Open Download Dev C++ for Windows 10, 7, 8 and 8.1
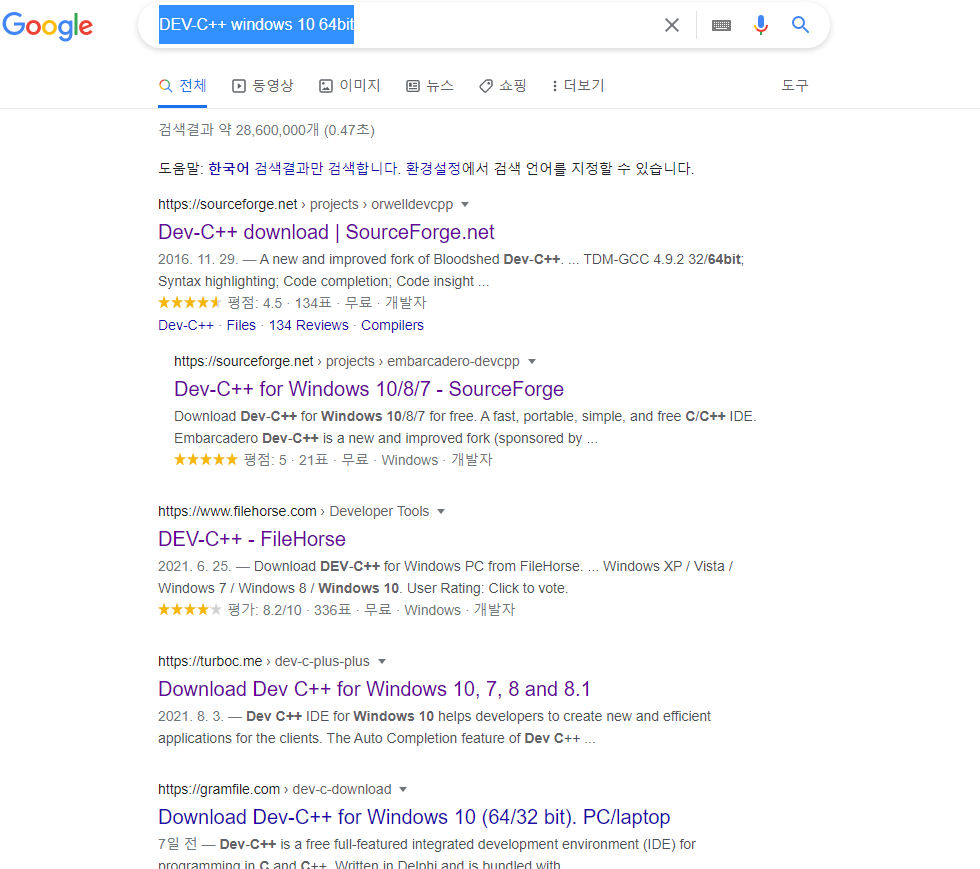980x869 pixels. (374, 689)
